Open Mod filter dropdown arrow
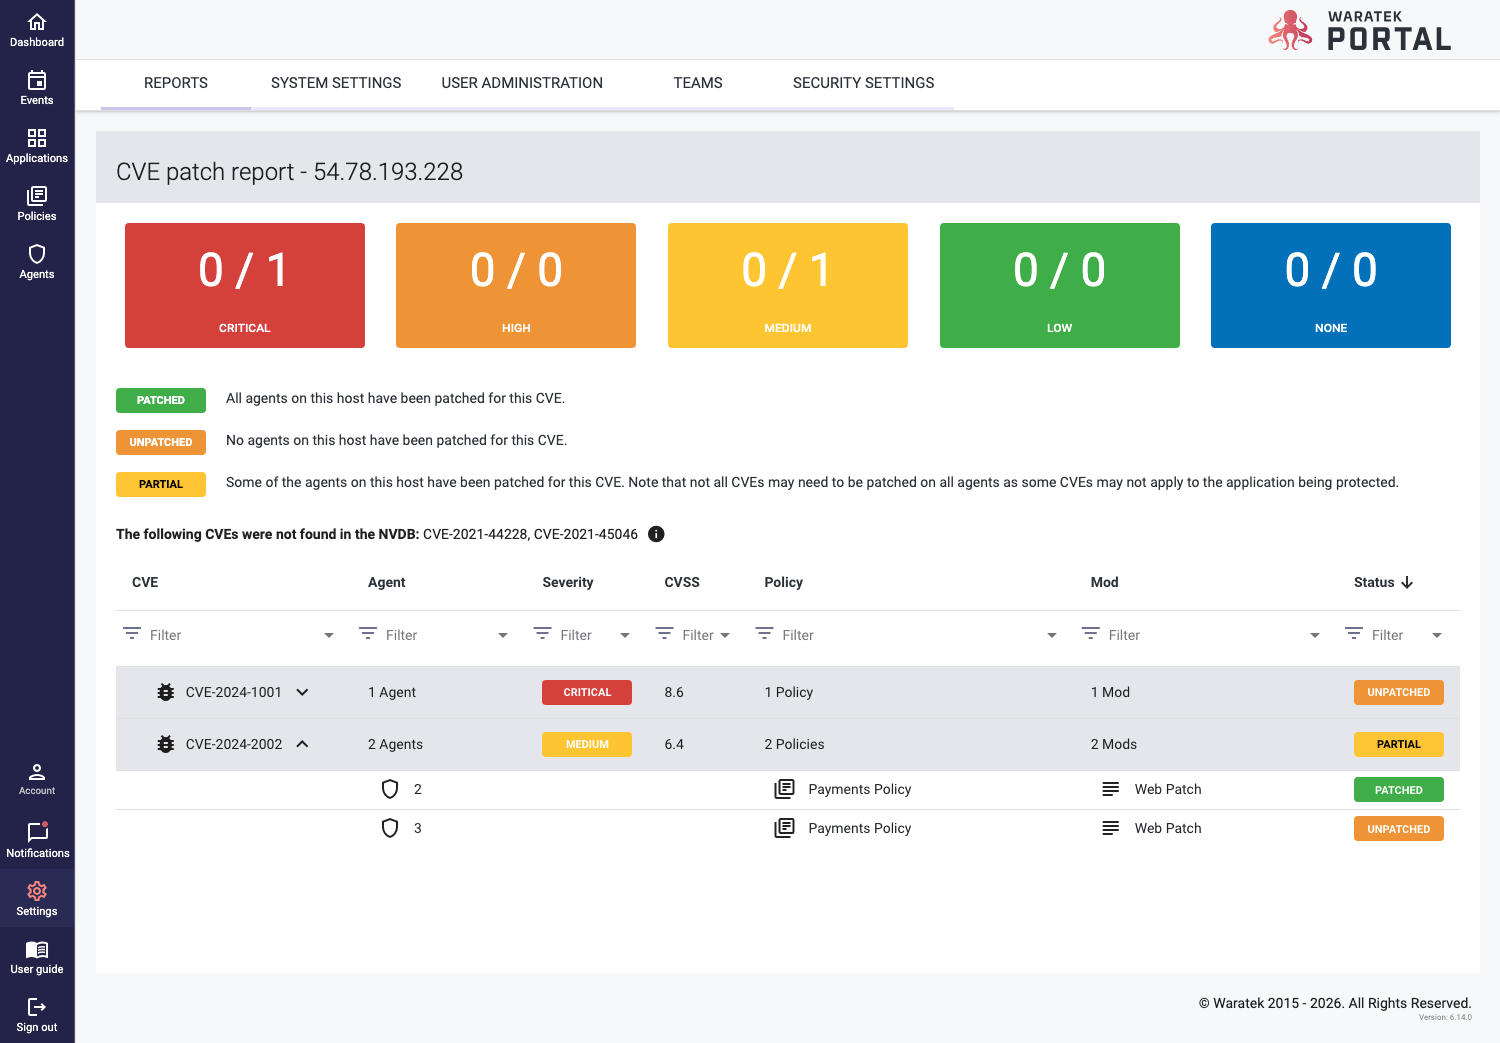The width and height of the screenshot is (1500, 1043). 1315,635
